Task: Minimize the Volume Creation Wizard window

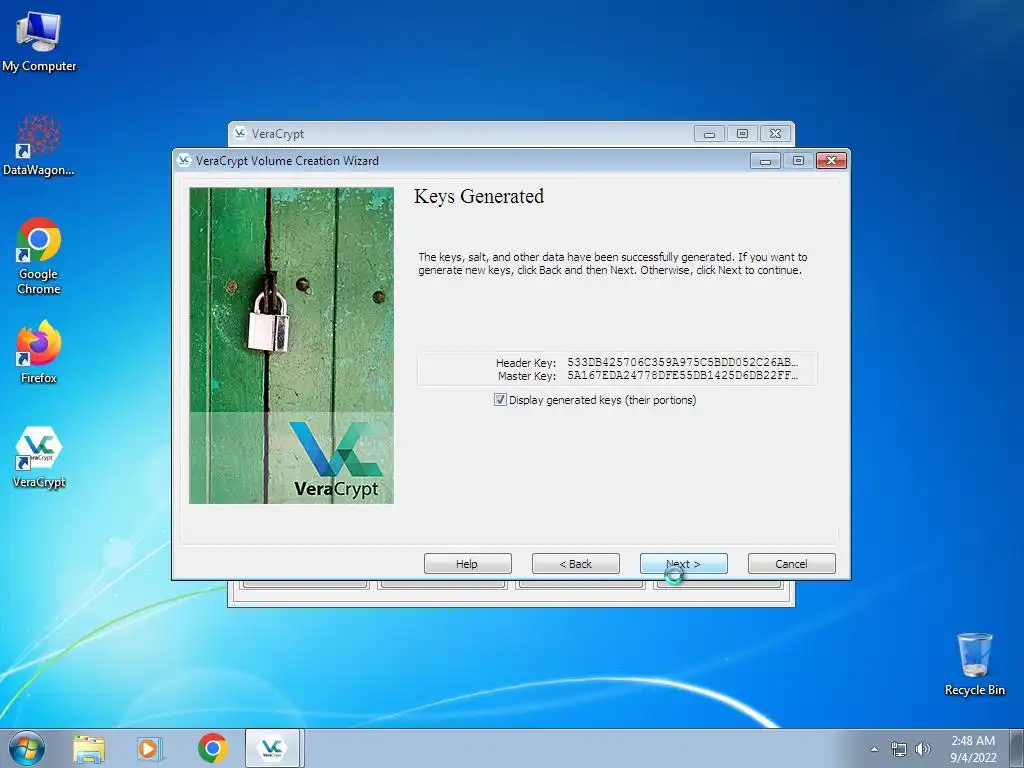Action: (x=765, y=161)
